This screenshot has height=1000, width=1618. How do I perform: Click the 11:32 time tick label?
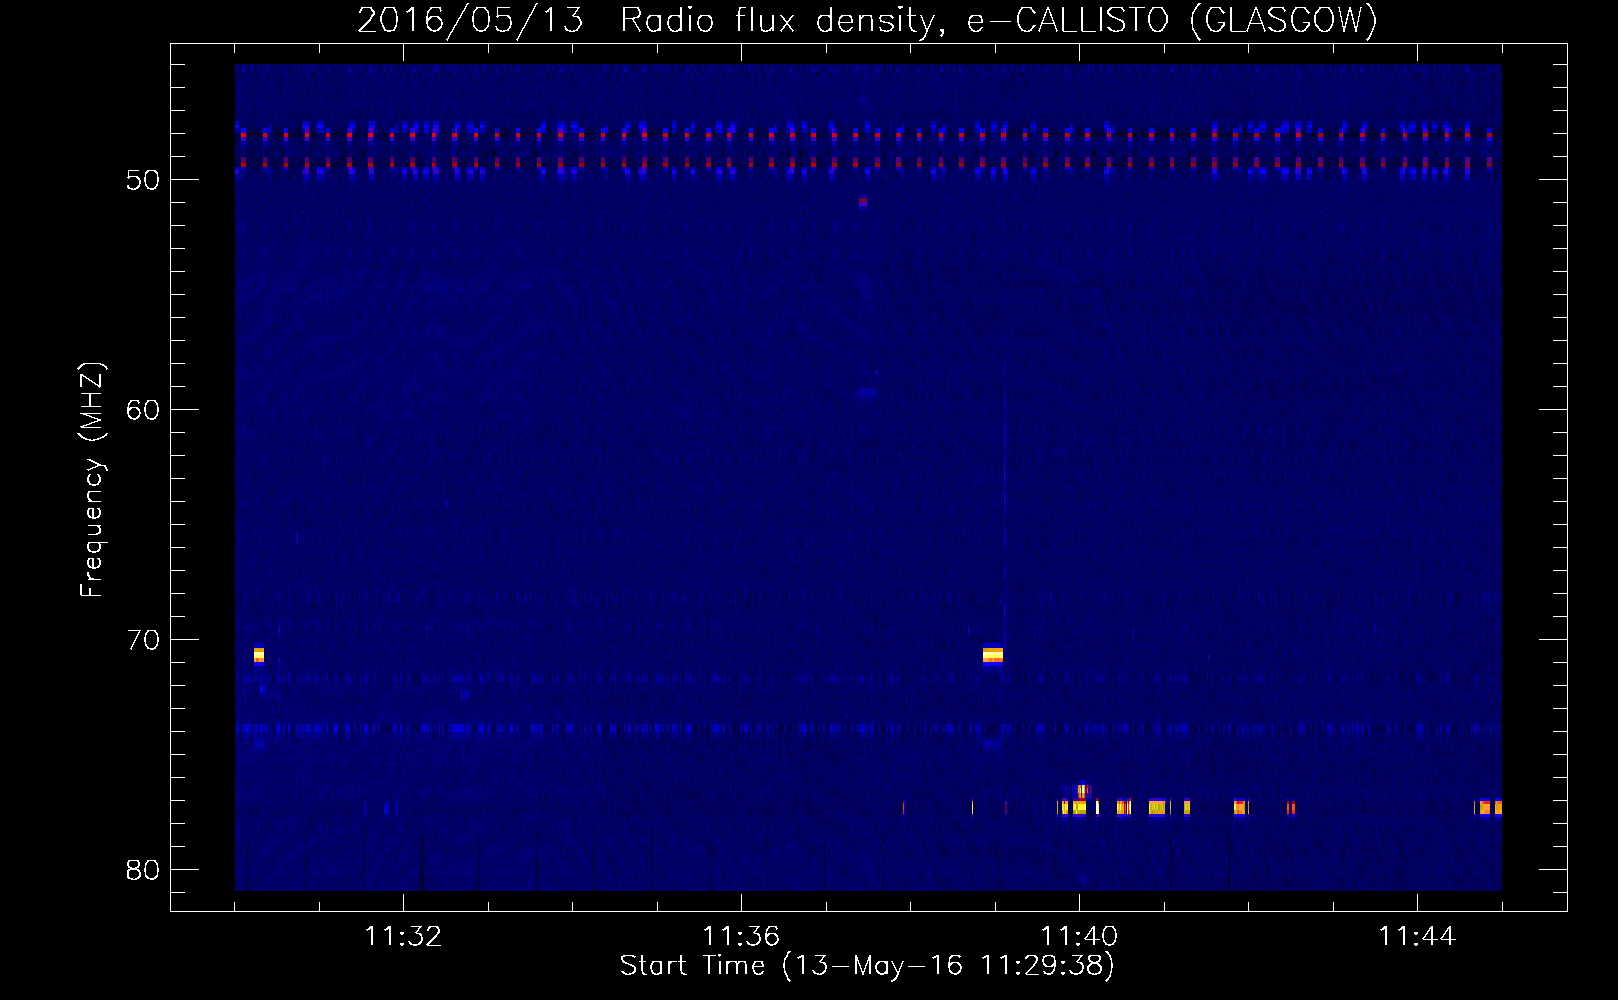coord(403,937)
